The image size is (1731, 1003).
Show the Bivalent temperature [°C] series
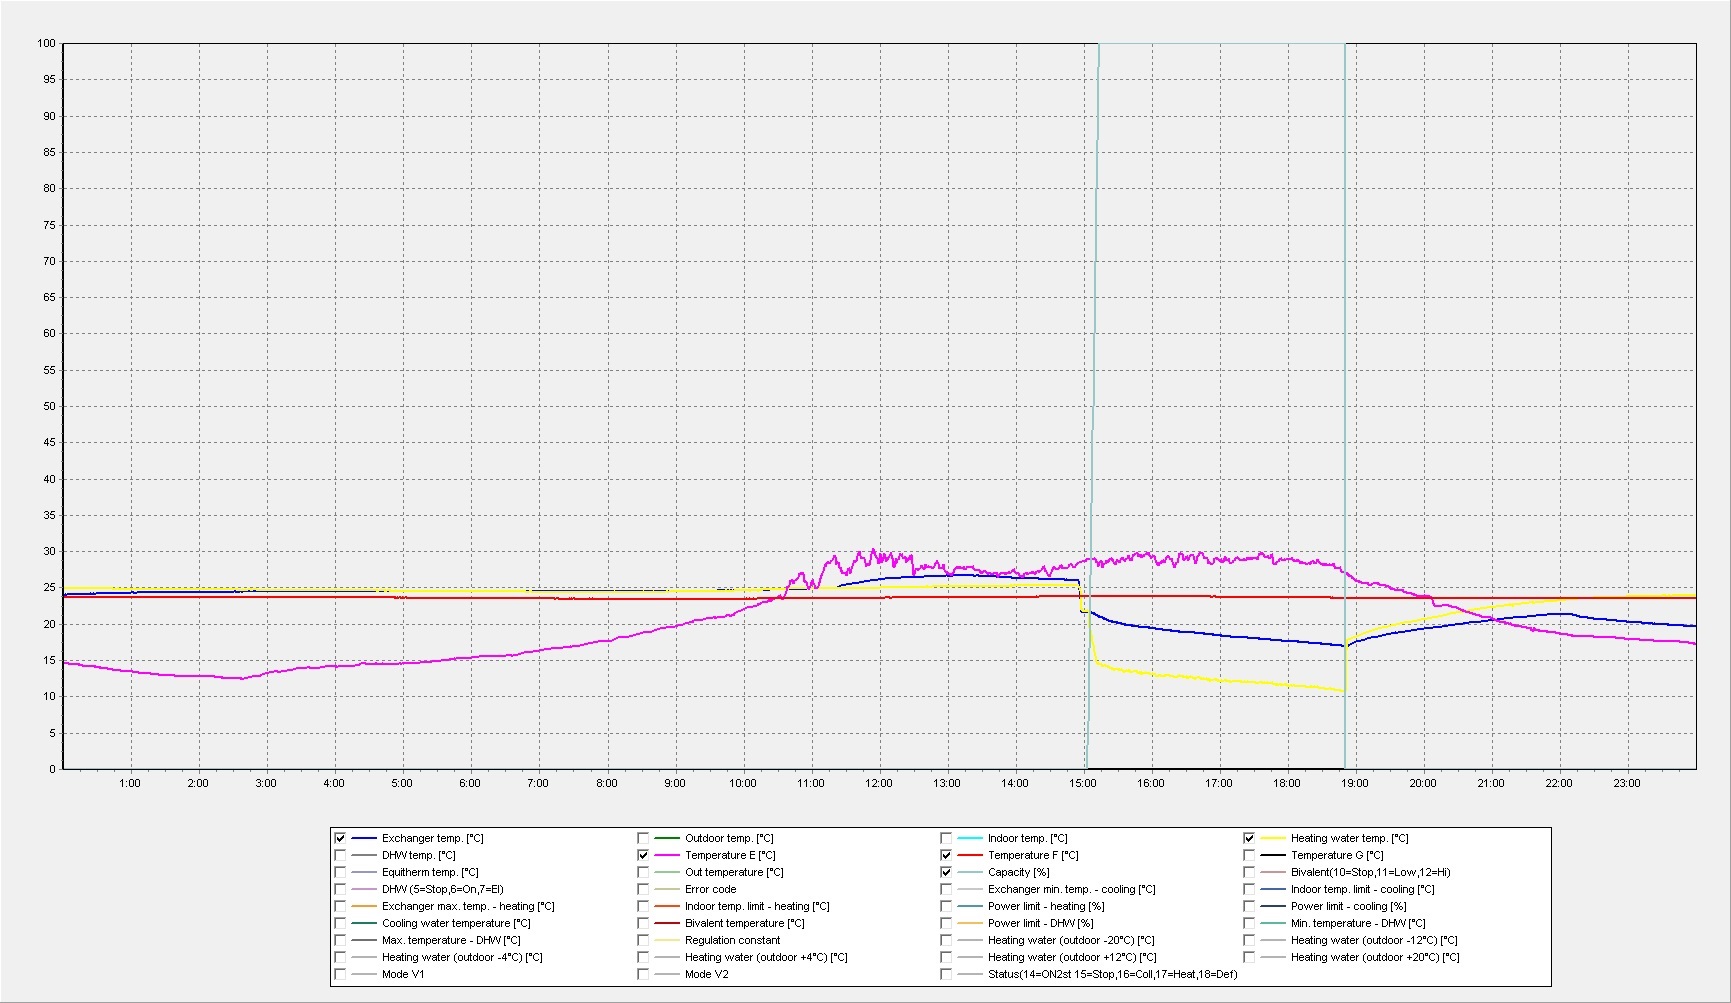coord(643,923)
